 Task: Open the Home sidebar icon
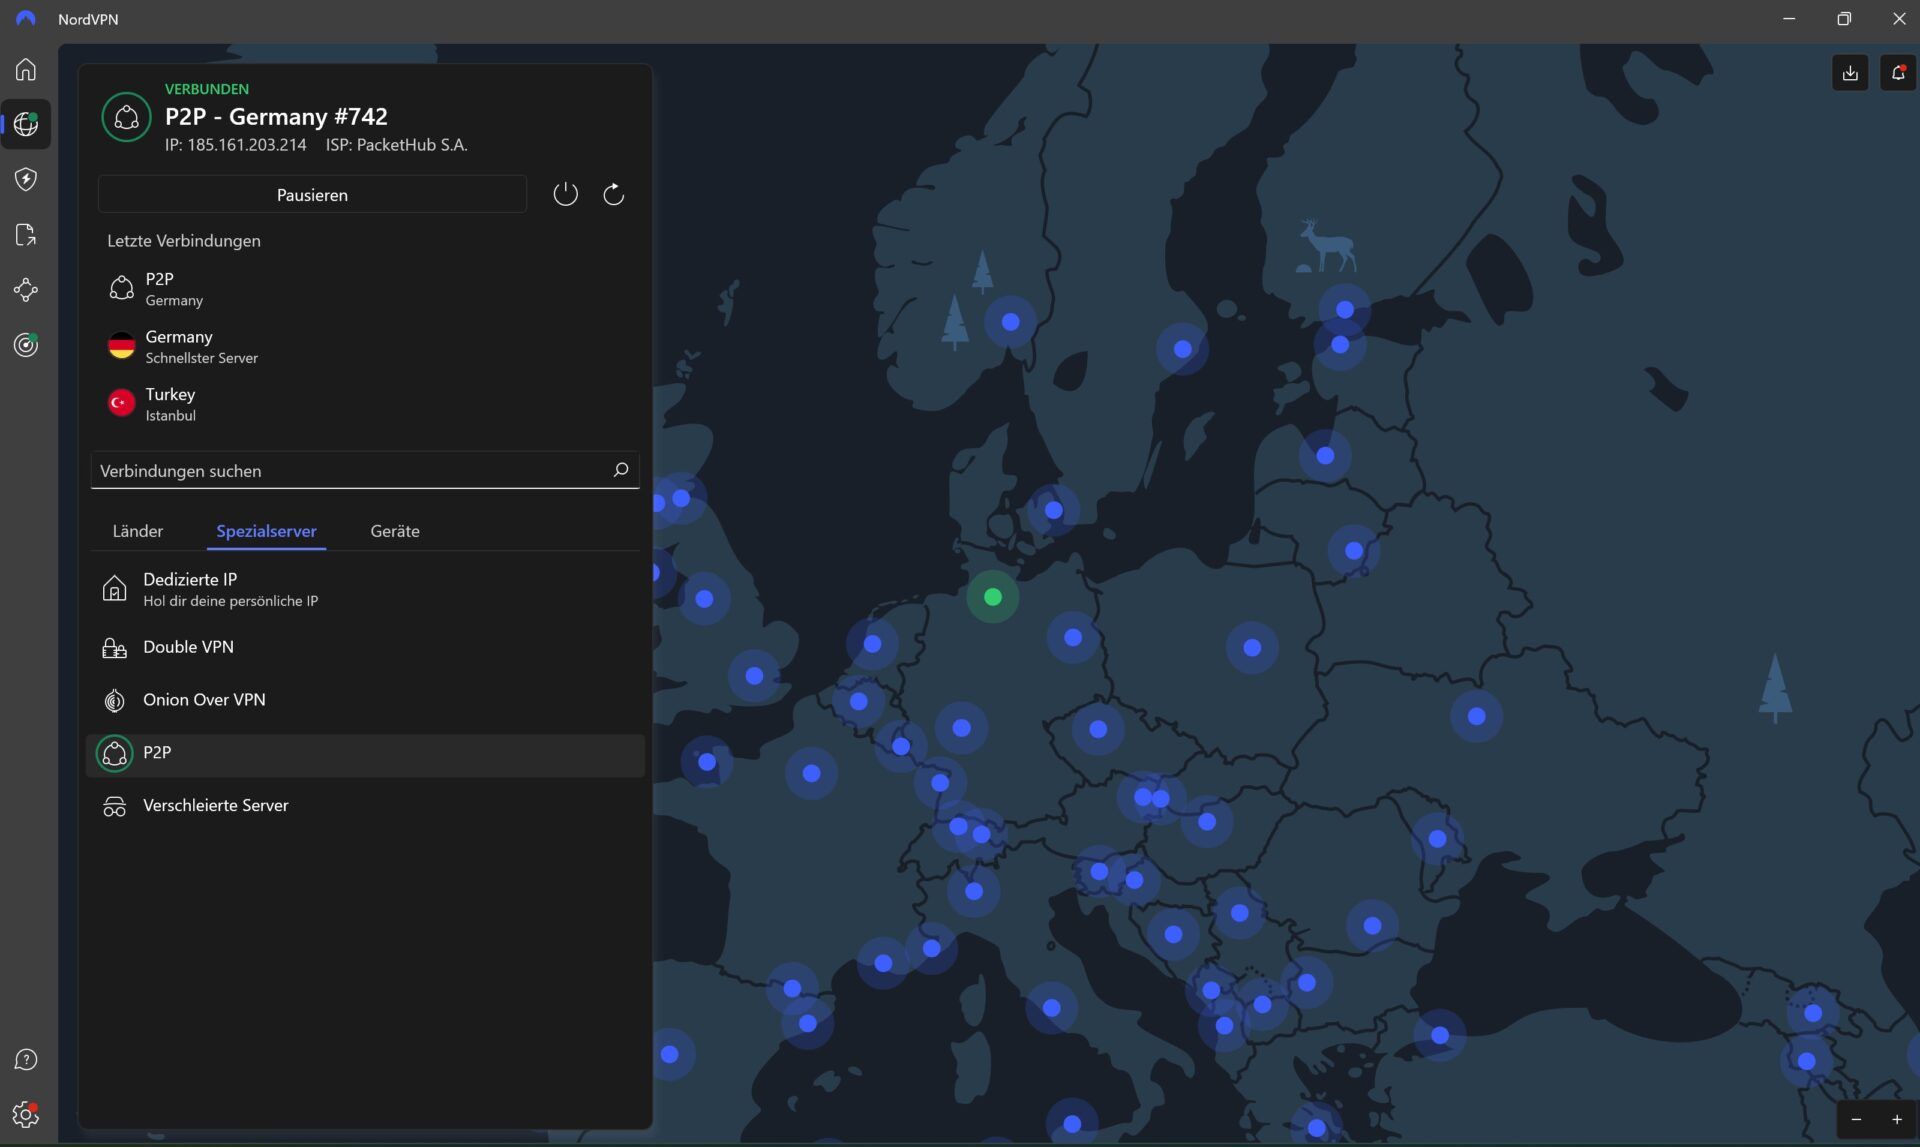(26, 69)
